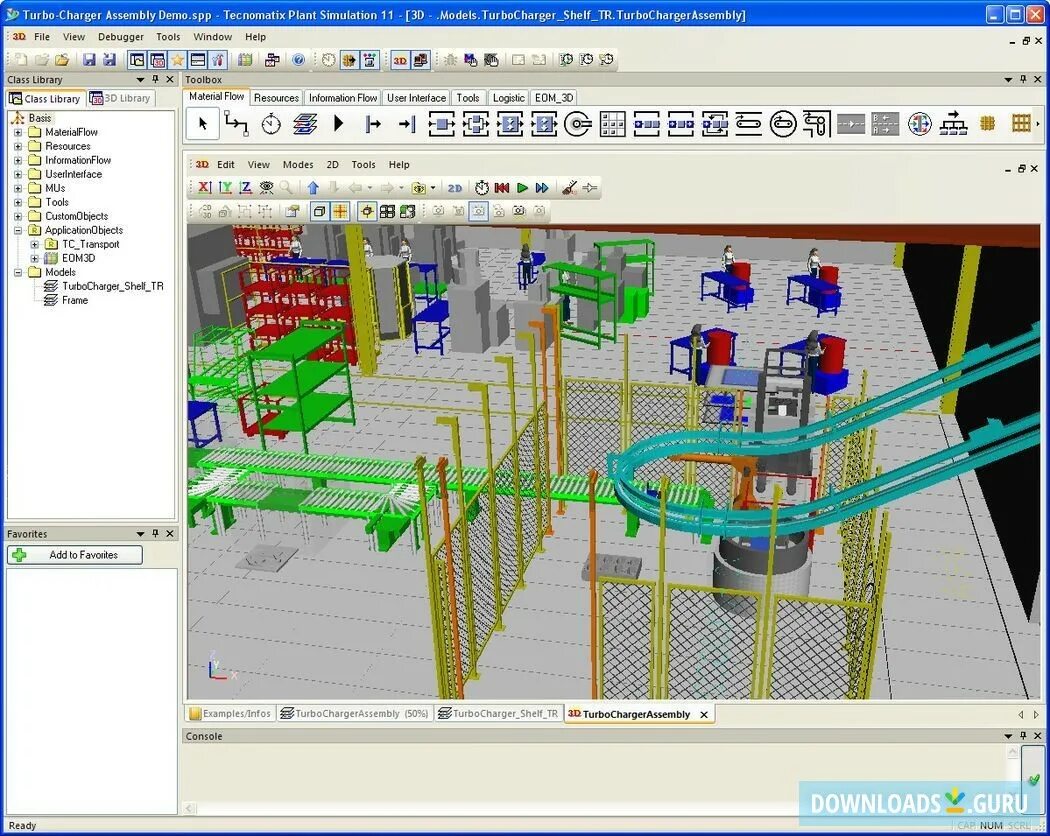This screenshot has width=1050, height=836.
Task: Switch to 2D view via toolbar button
Action: point(455,188)
